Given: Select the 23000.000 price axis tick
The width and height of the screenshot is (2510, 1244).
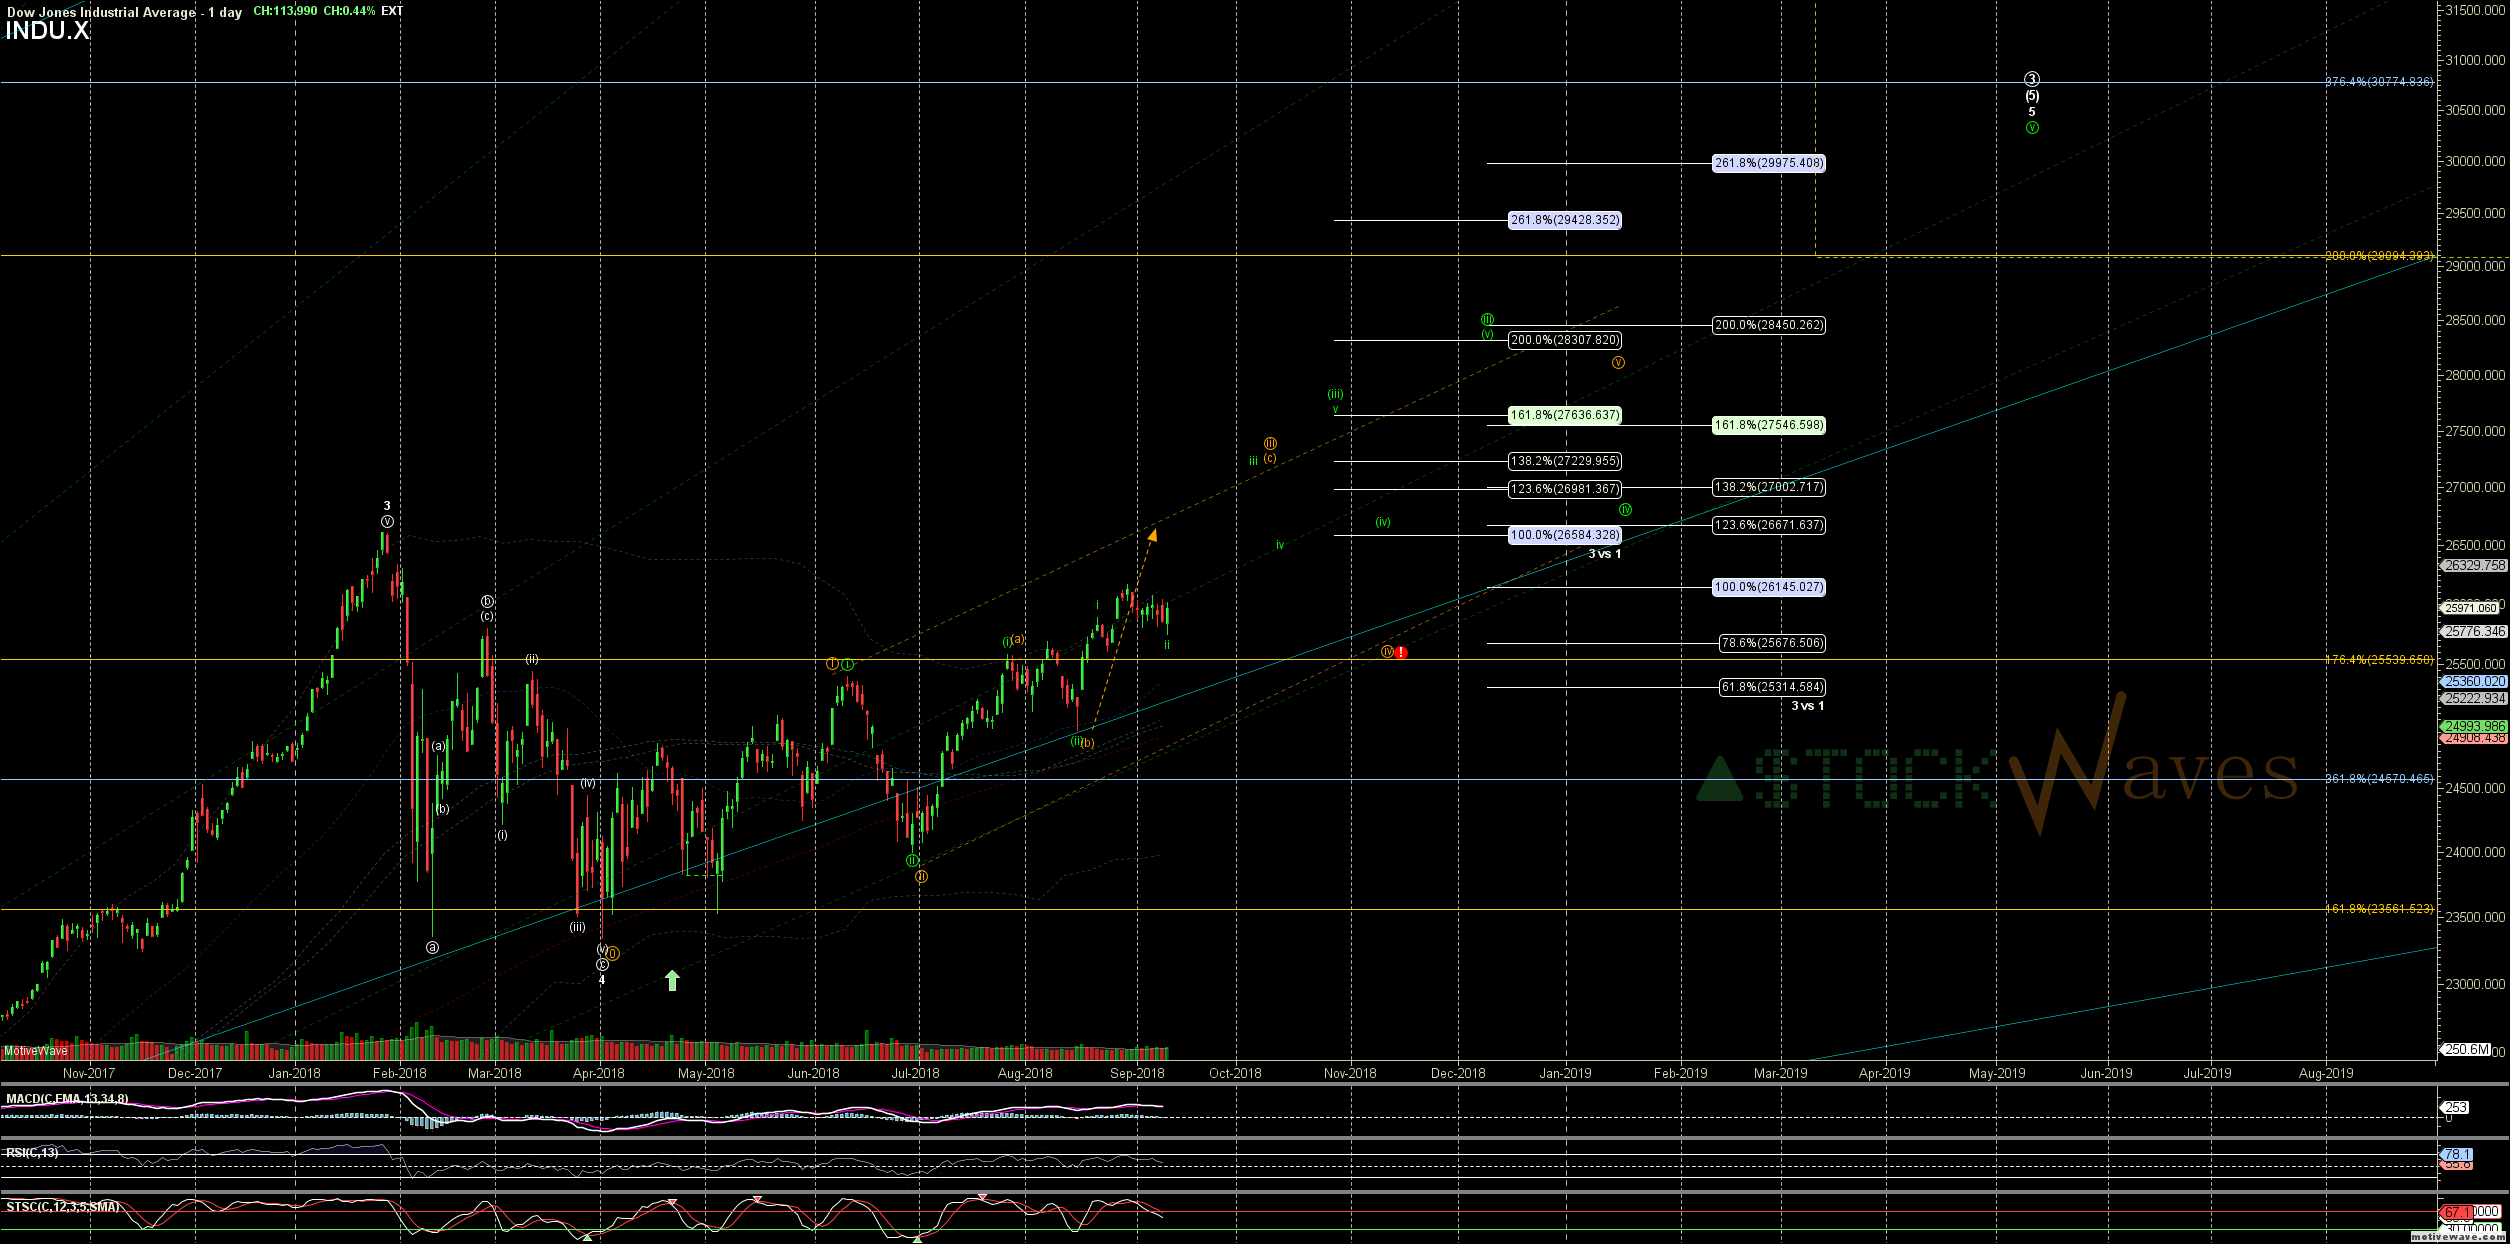Looking at the screenshot, I should [x=2474, y=984].
